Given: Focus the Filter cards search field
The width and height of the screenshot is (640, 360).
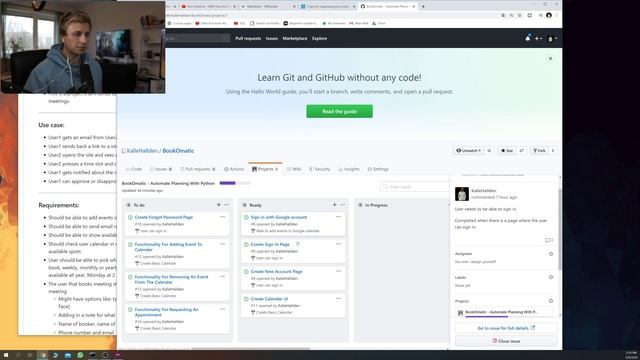Looking at the screenshot, I should [414, 187].
